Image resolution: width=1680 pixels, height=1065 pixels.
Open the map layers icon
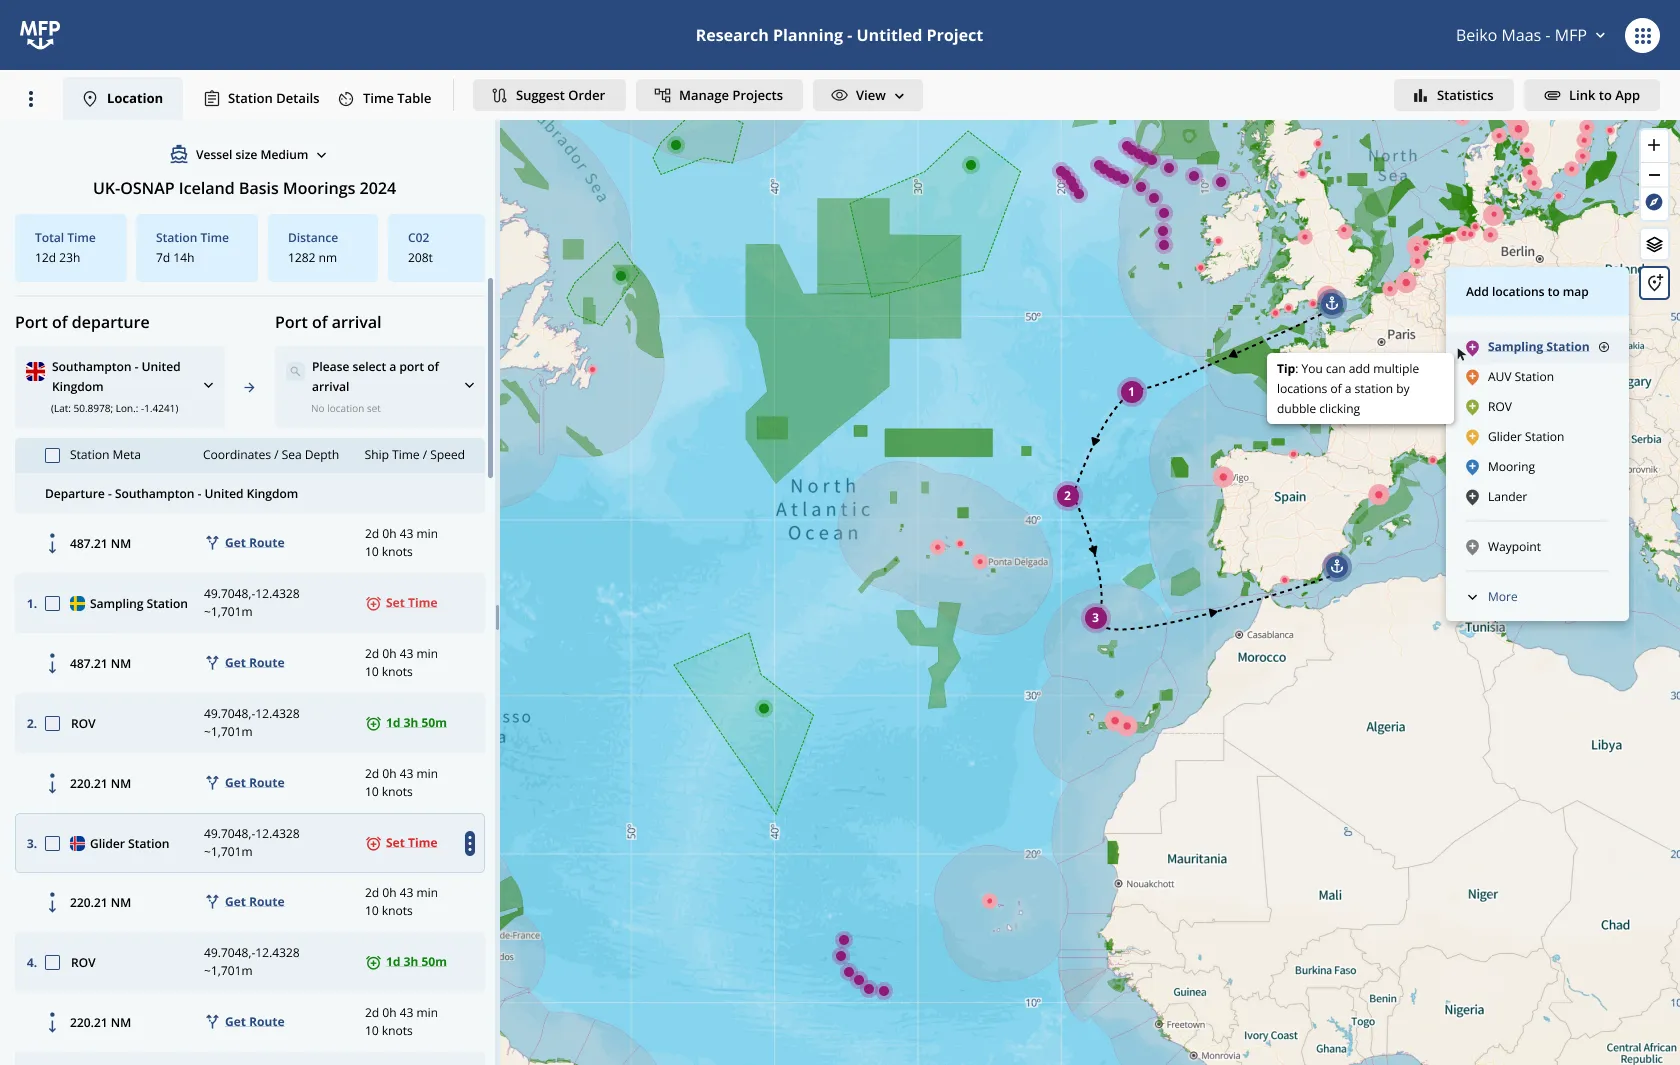tap(1654, 244)
